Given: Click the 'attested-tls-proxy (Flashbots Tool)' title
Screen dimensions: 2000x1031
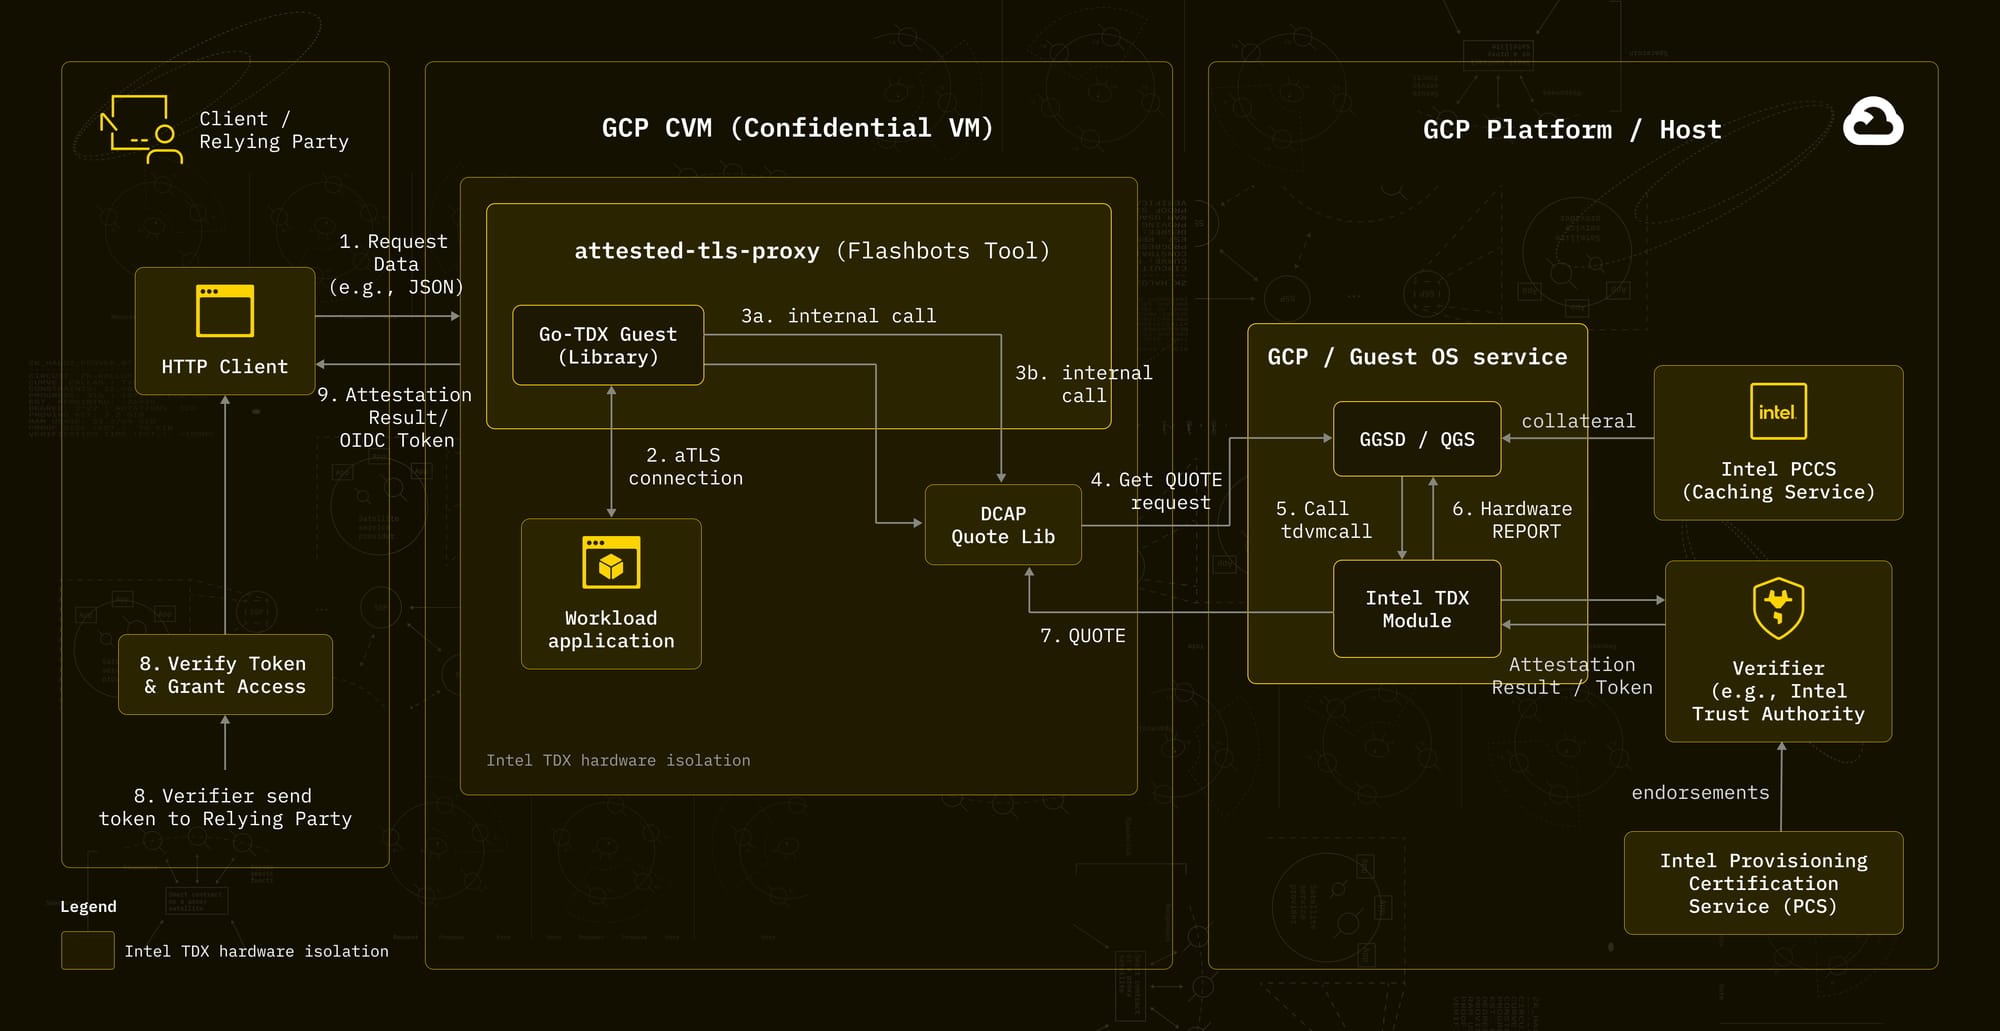Looking at the screenshot, I should click(812, 251).
